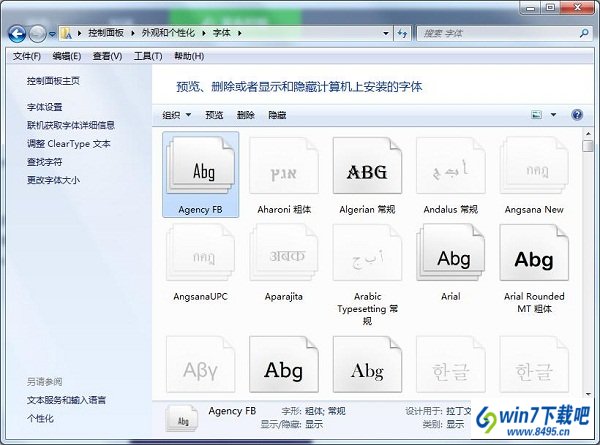Image resolution: width=600 pixels, height=445 pixels.
Task: Open 个性化 link in sidebar
Action: 40,419
